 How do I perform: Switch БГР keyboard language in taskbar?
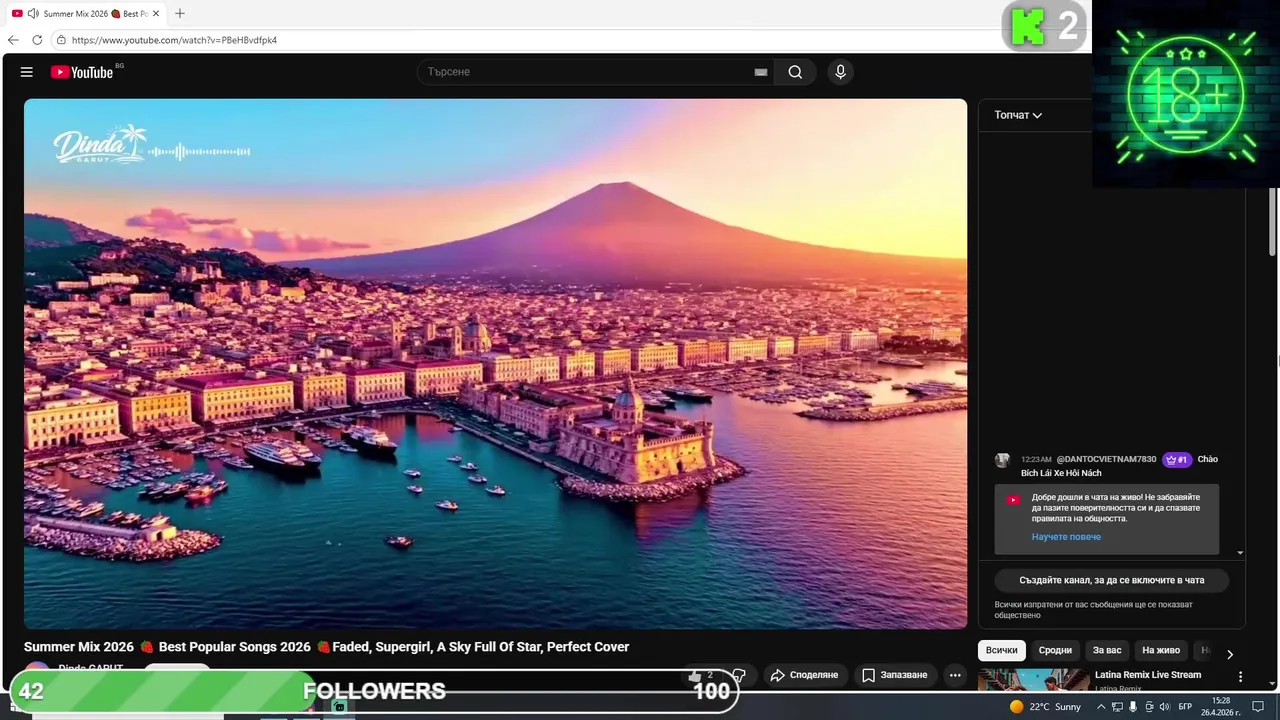(x=1185, y=707)
